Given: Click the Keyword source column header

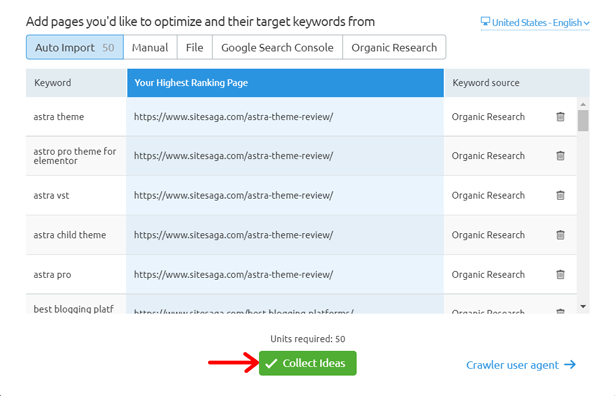Looking at the screenshot, I should [517, 83].
